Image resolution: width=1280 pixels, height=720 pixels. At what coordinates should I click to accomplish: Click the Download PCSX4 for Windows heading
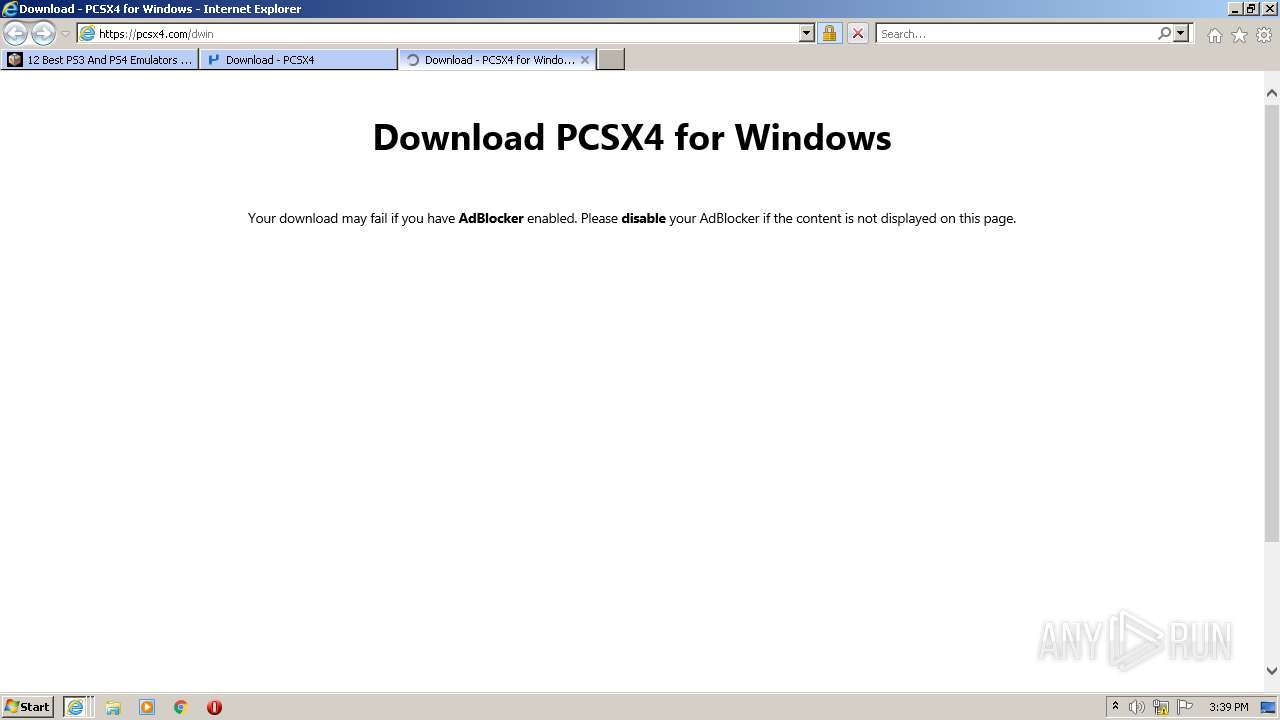pos(632,137)
